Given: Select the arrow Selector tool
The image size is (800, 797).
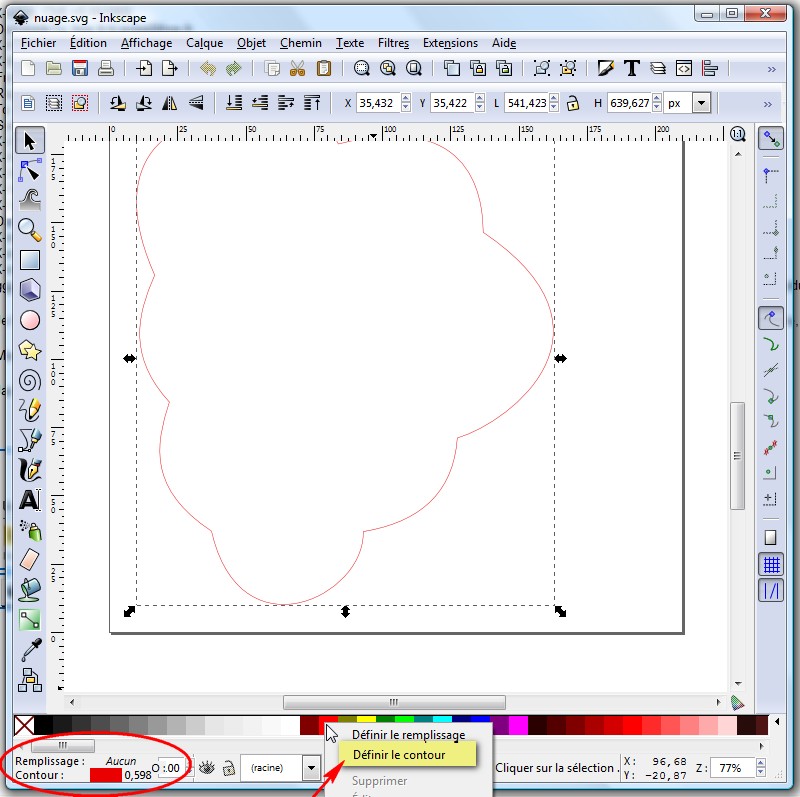Looking at the screenshot, I should [30, 141].
